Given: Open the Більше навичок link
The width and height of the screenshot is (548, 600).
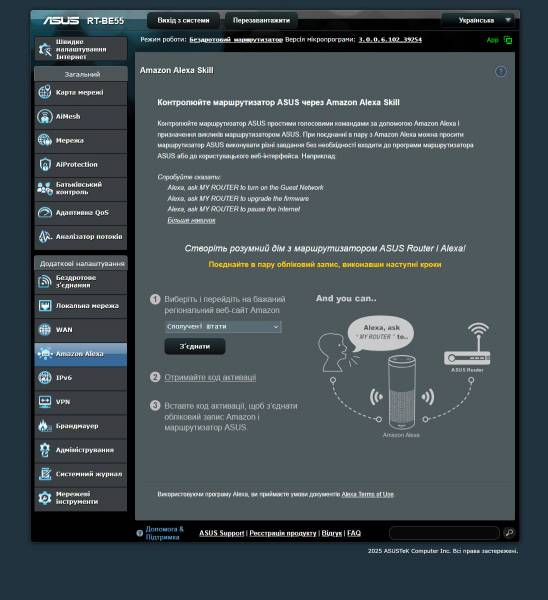Looking at the screenshot, I should (191, 220).
